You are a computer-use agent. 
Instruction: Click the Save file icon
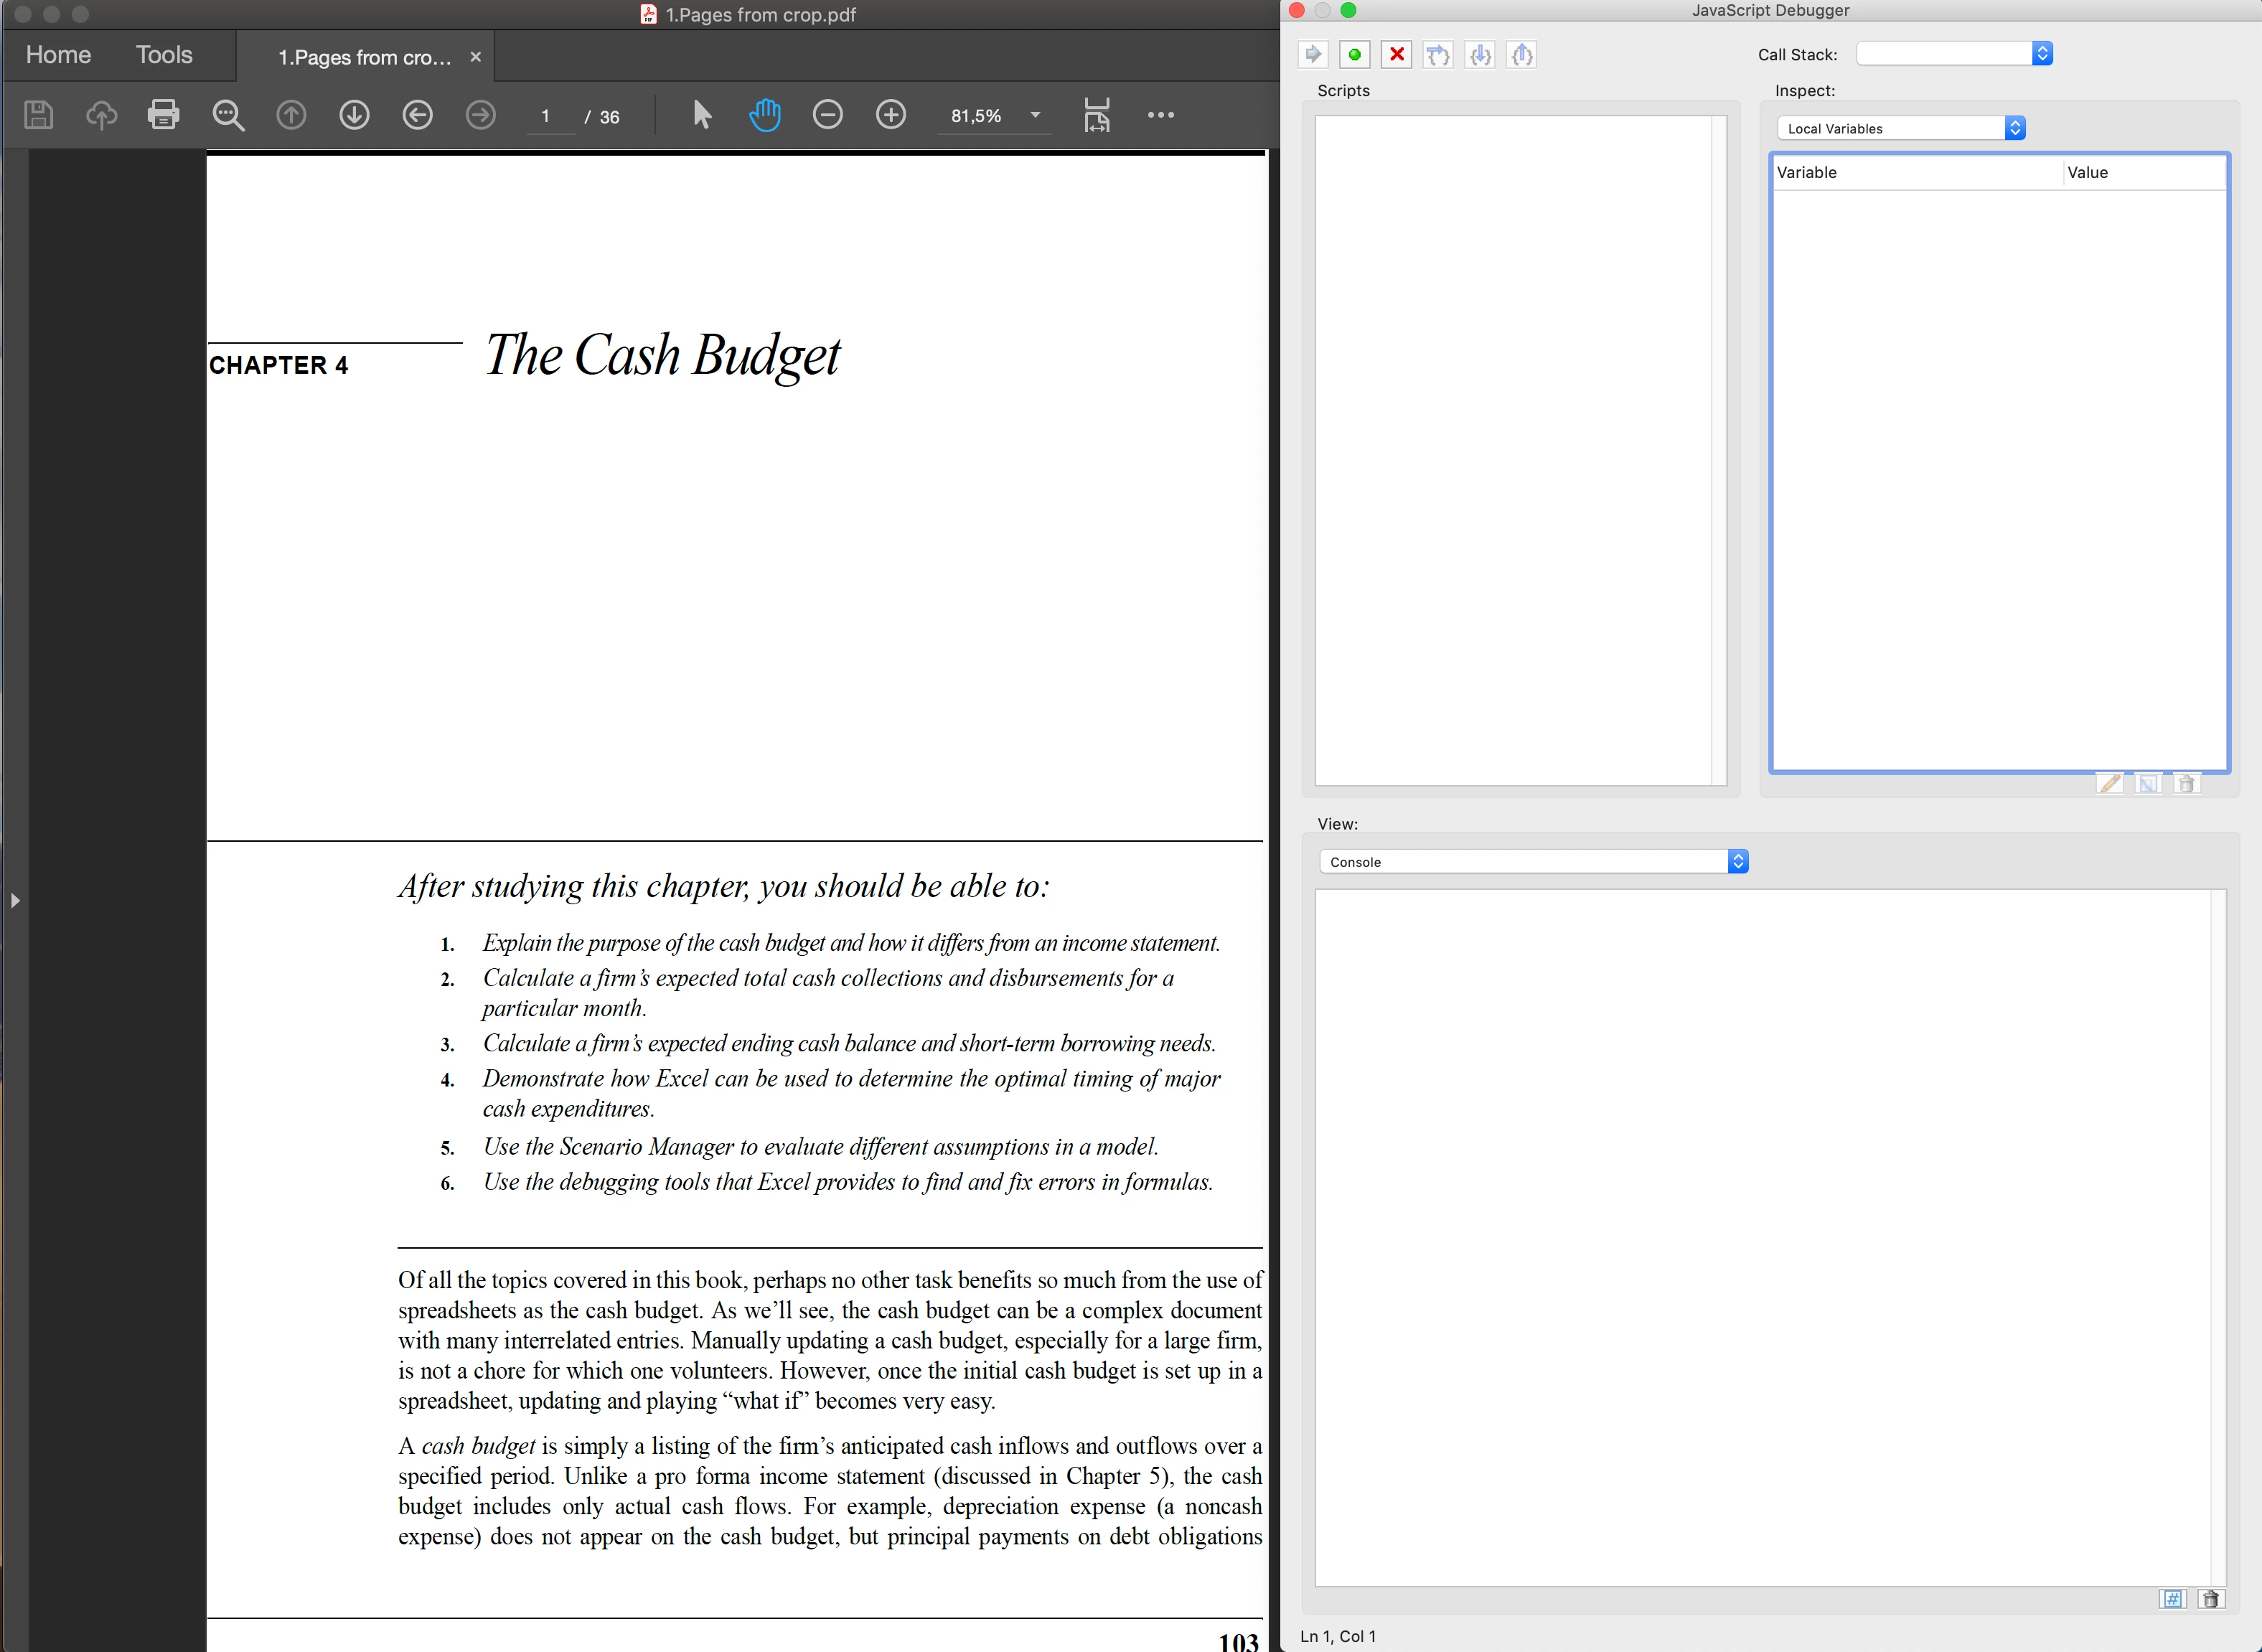click(38, 115)
